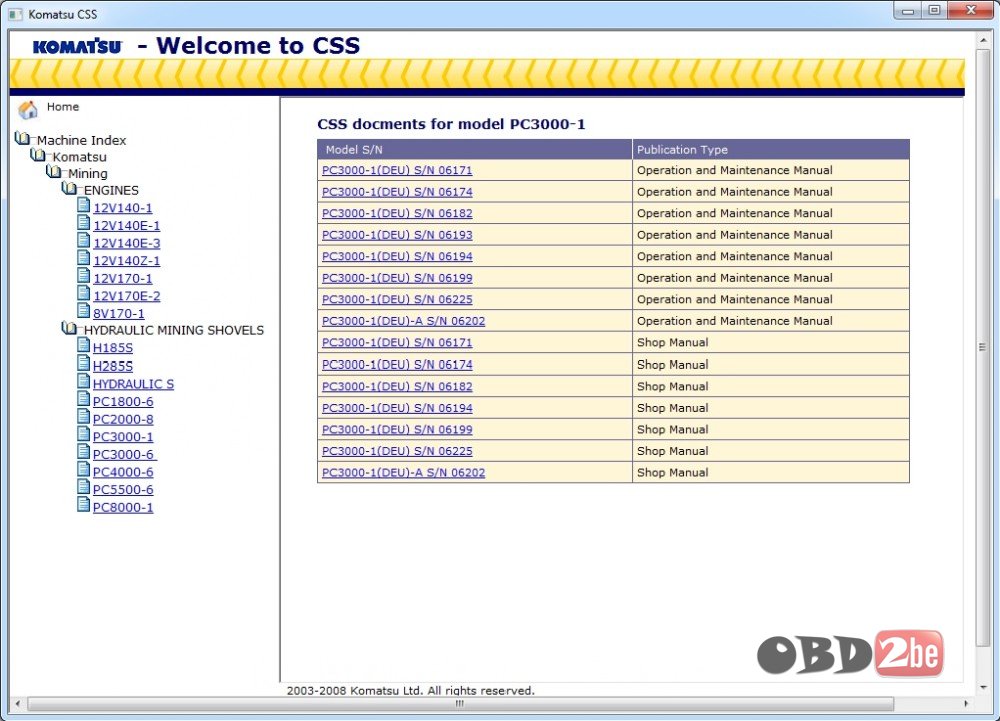This screenshot has width=1000, height=721.
Task: Click the document icon beside PC8000-1
Action: [x=84, y=505]
